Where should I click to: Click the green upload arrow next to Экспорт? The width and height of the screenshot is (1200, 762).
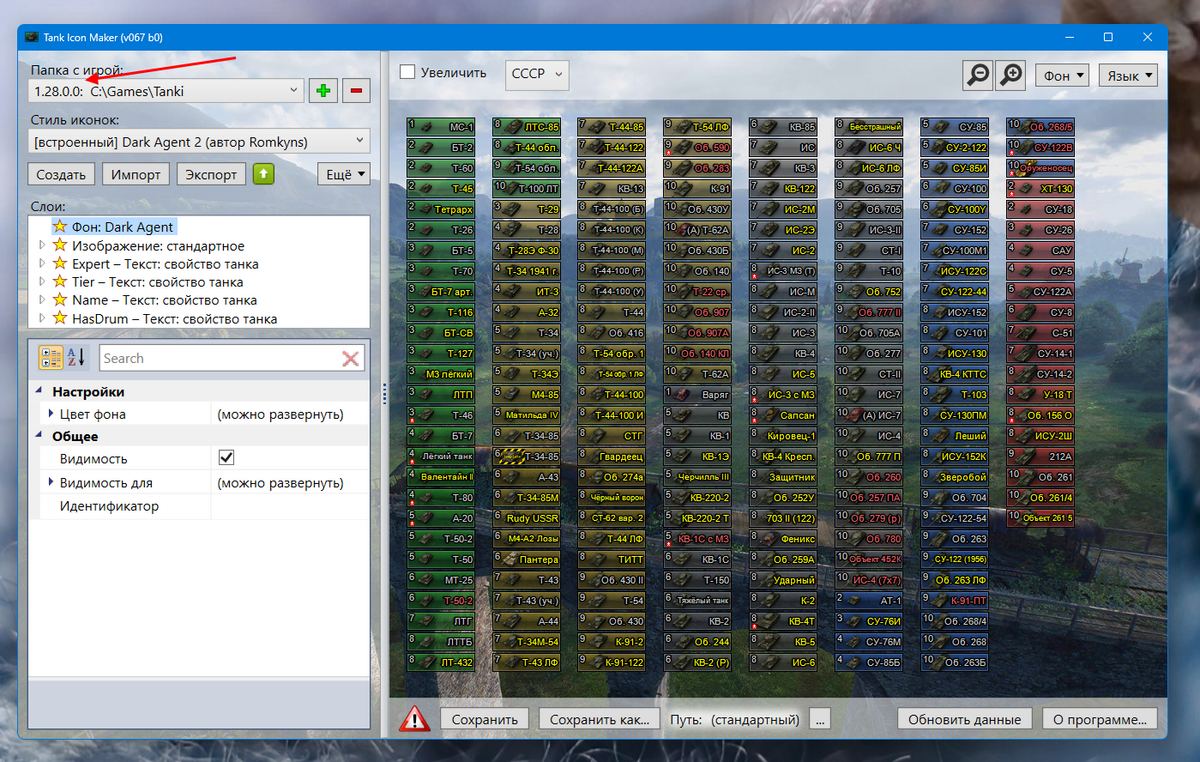(264, 174)
